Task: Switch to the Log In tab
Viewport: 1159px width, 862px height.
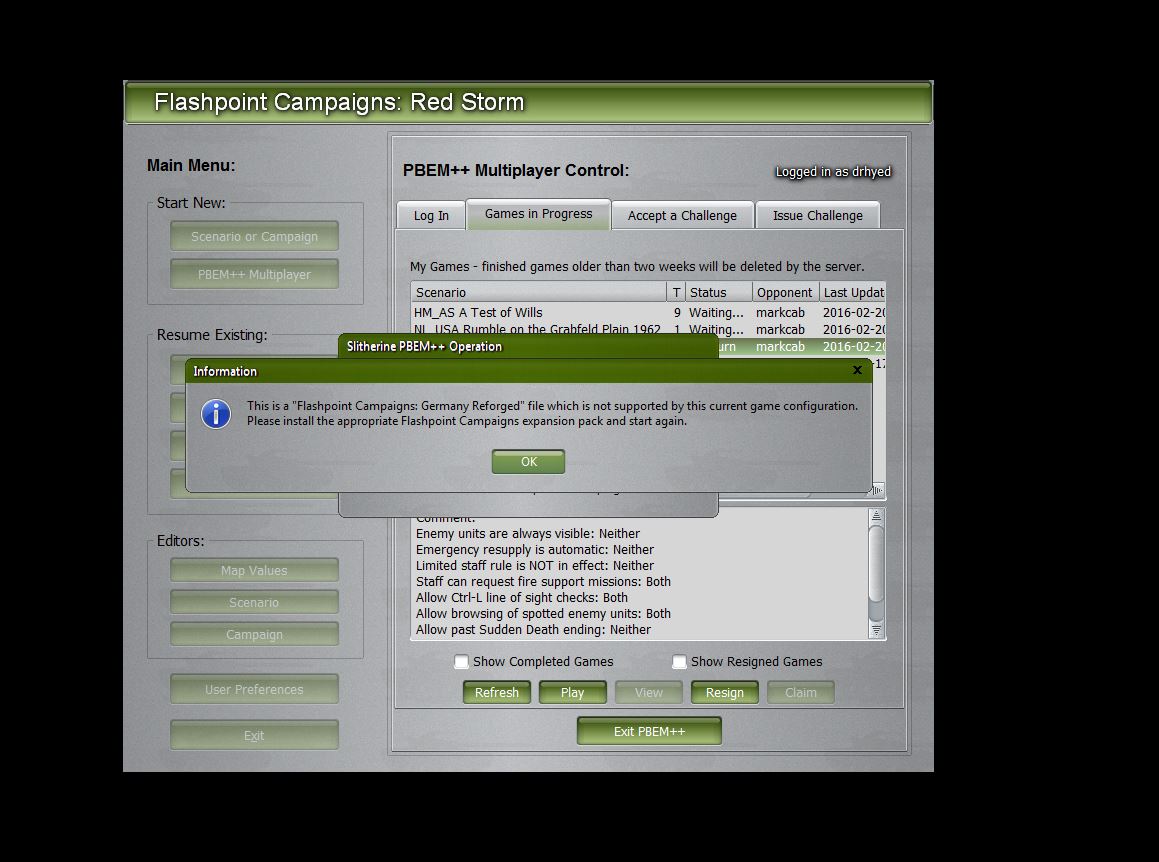Action: pos(431,215)
